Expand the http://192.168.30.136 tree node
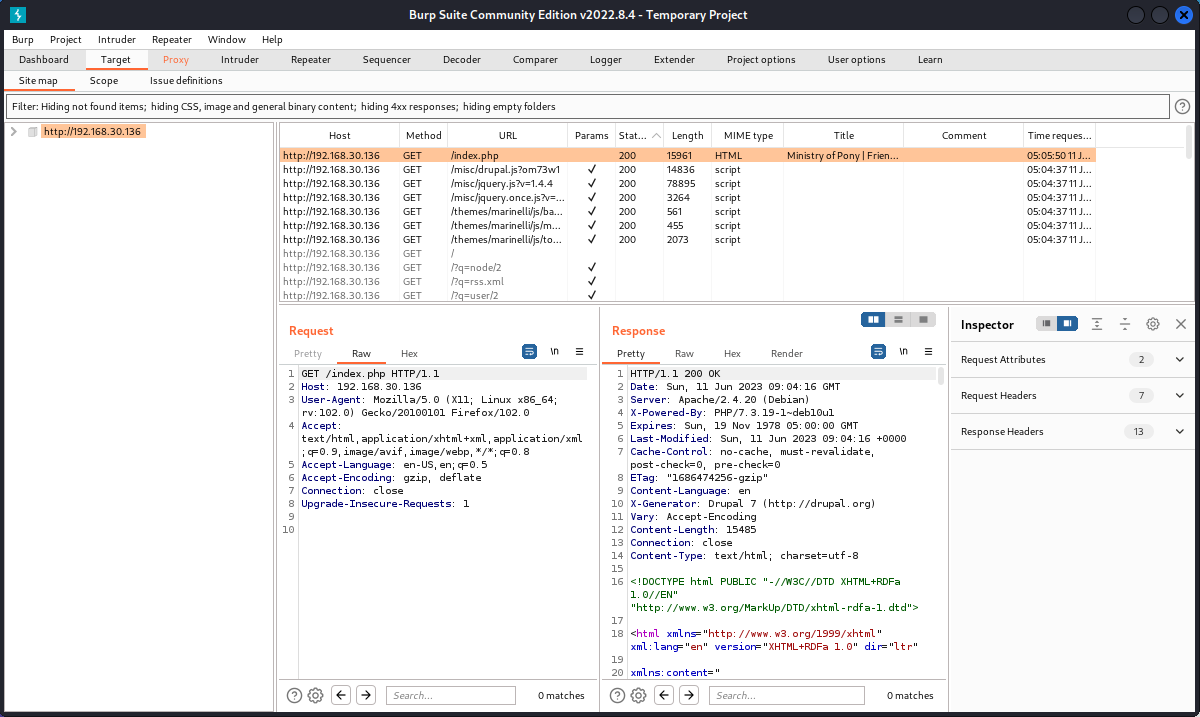Viewport: 1200px width, 717px height. [13, 132]
